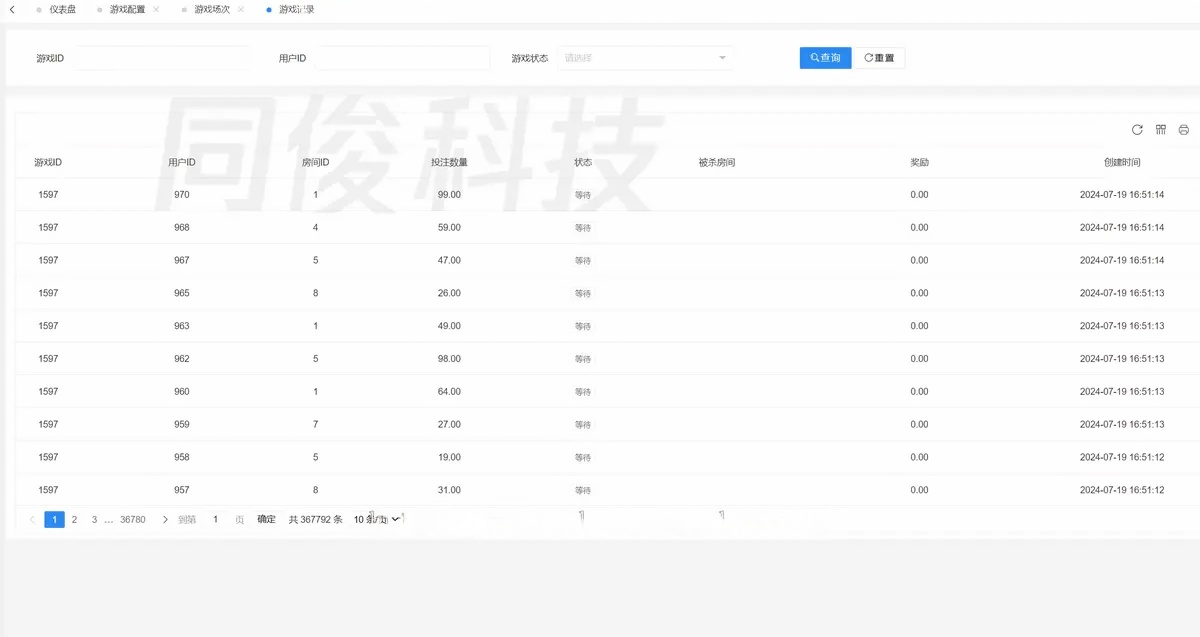Go to next page using right arrow

pos(165,520)
